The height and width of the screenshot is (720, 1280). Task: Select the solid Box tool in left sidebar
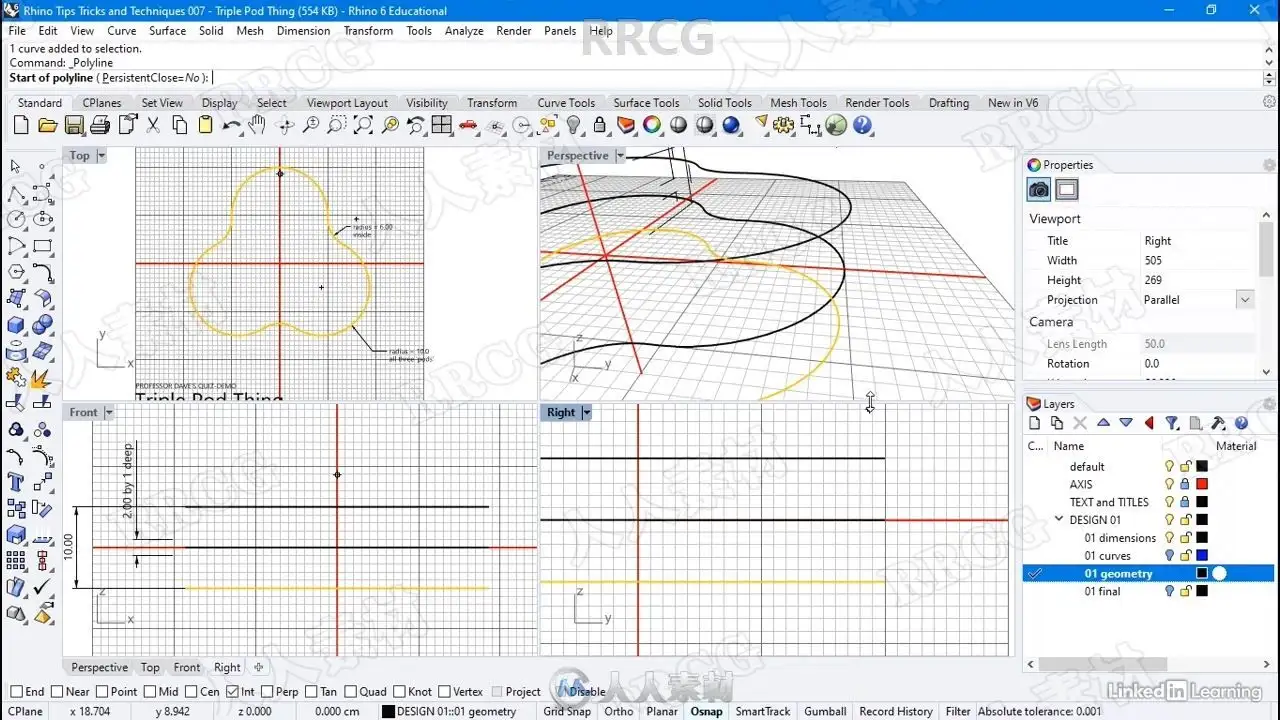(x=16, y=325)
